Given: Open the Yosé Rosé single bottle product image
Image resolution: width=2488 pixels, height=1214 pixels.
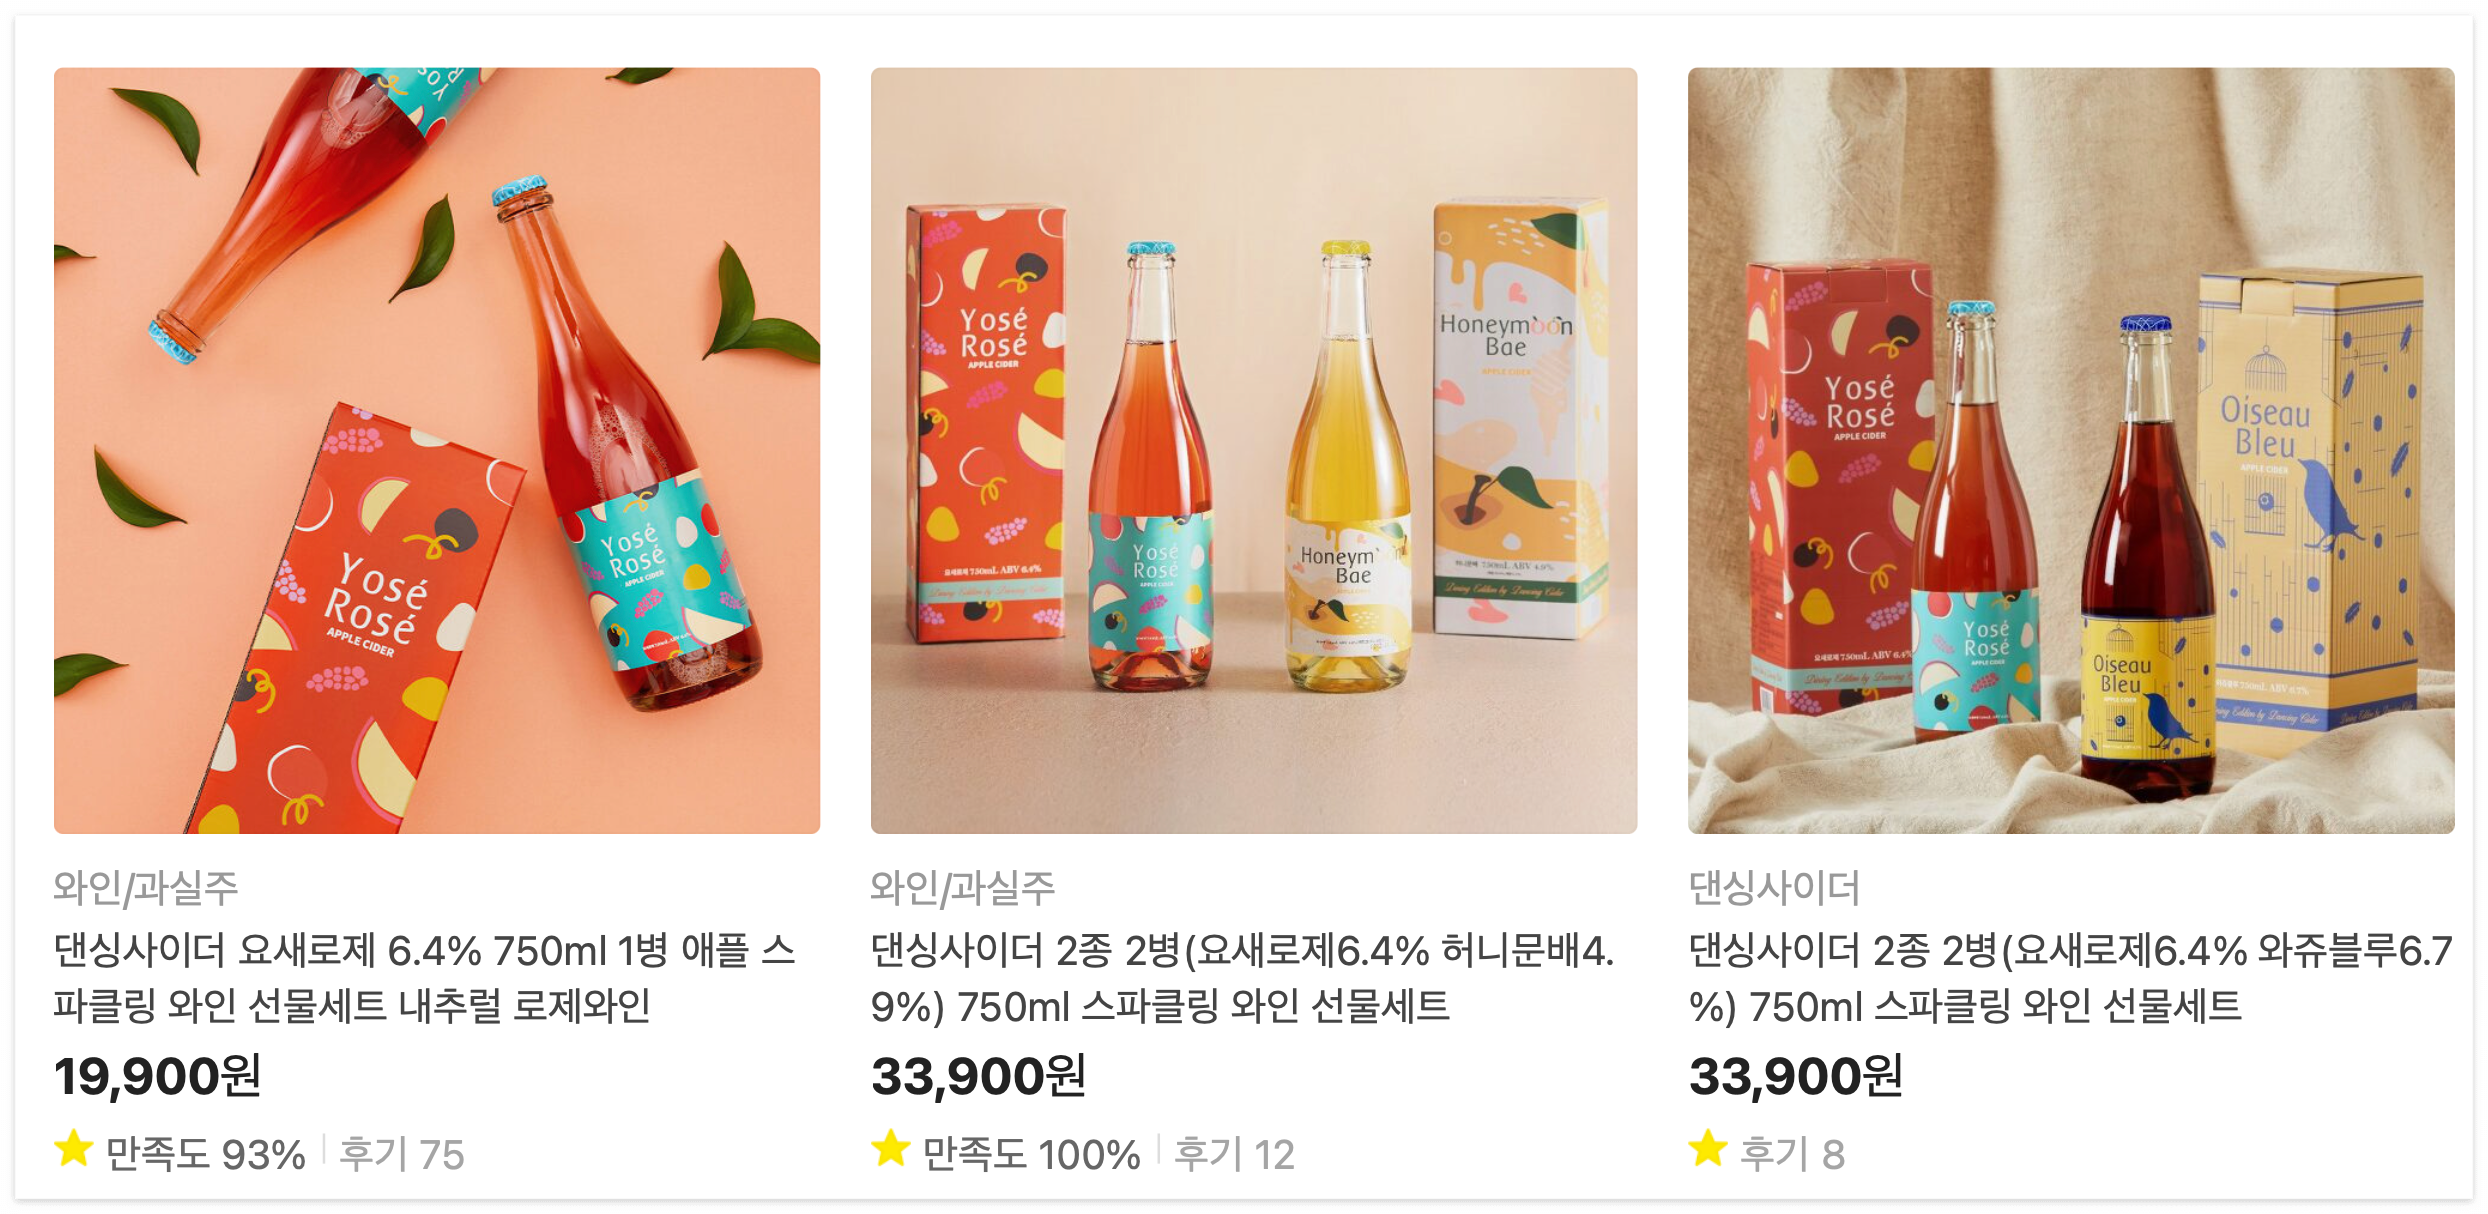Looking at the screenshot, I should pos(437,451).
